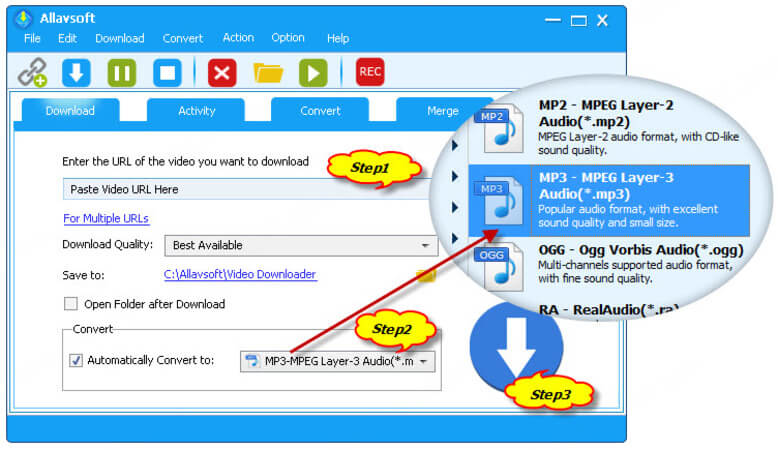This screenshot has width=778, height=450.
Task: Switch to the Activity tab
Action: 196,111
